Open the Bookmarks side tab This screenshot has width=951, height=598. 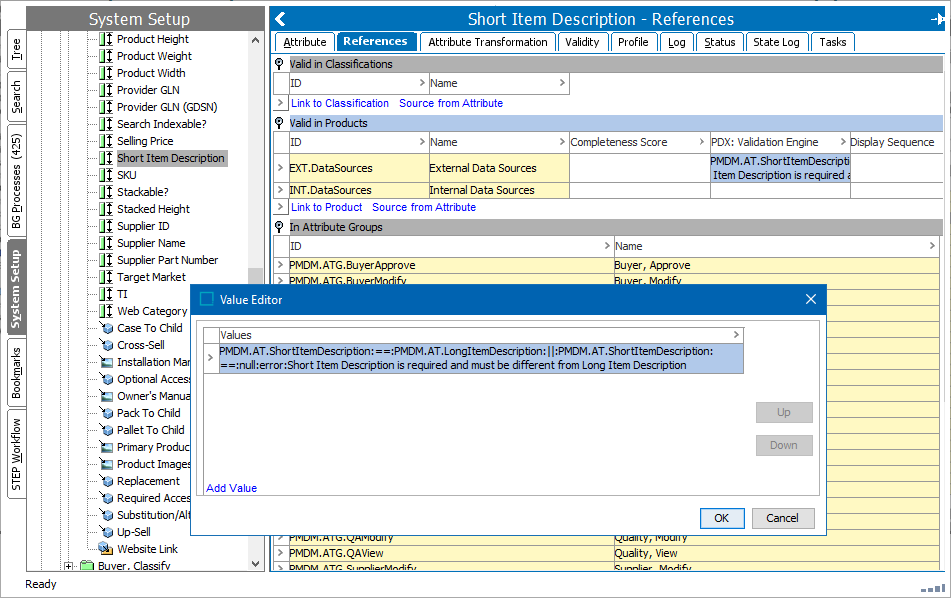coord(16,373)
